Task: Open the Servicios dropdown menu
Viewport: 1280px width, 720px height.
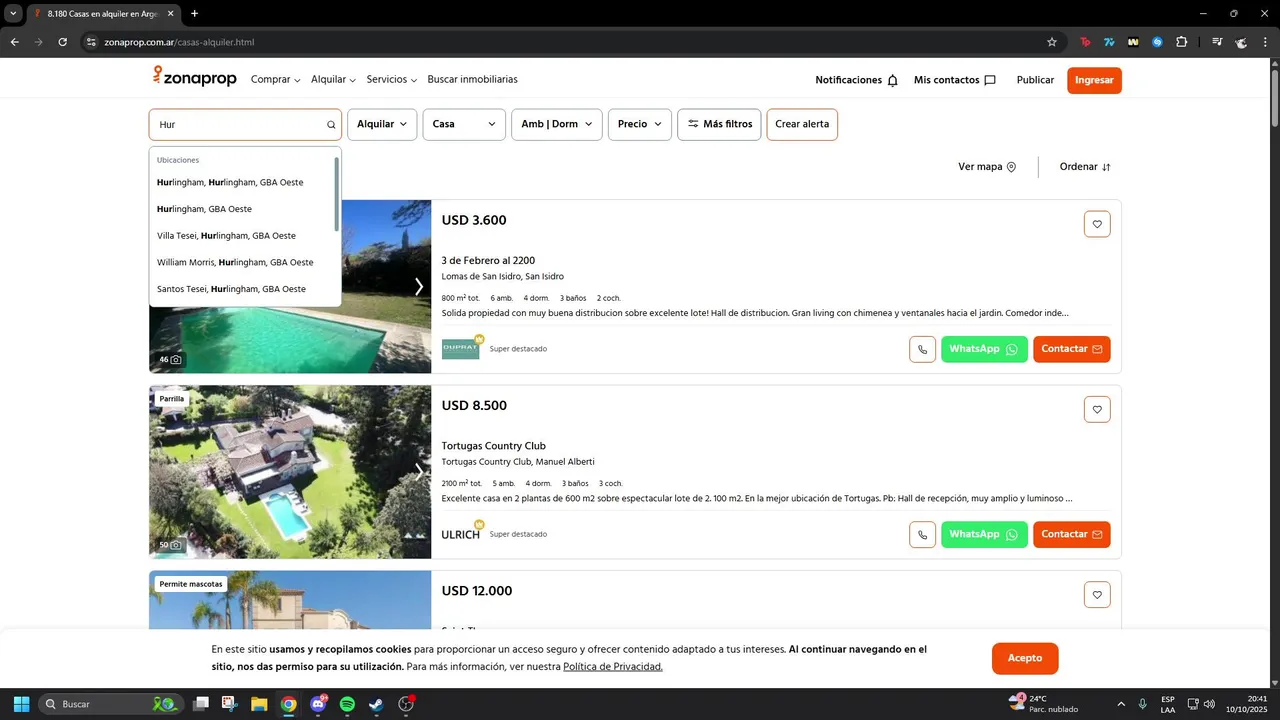Action: pyautogui.click(x=392, y=80)
